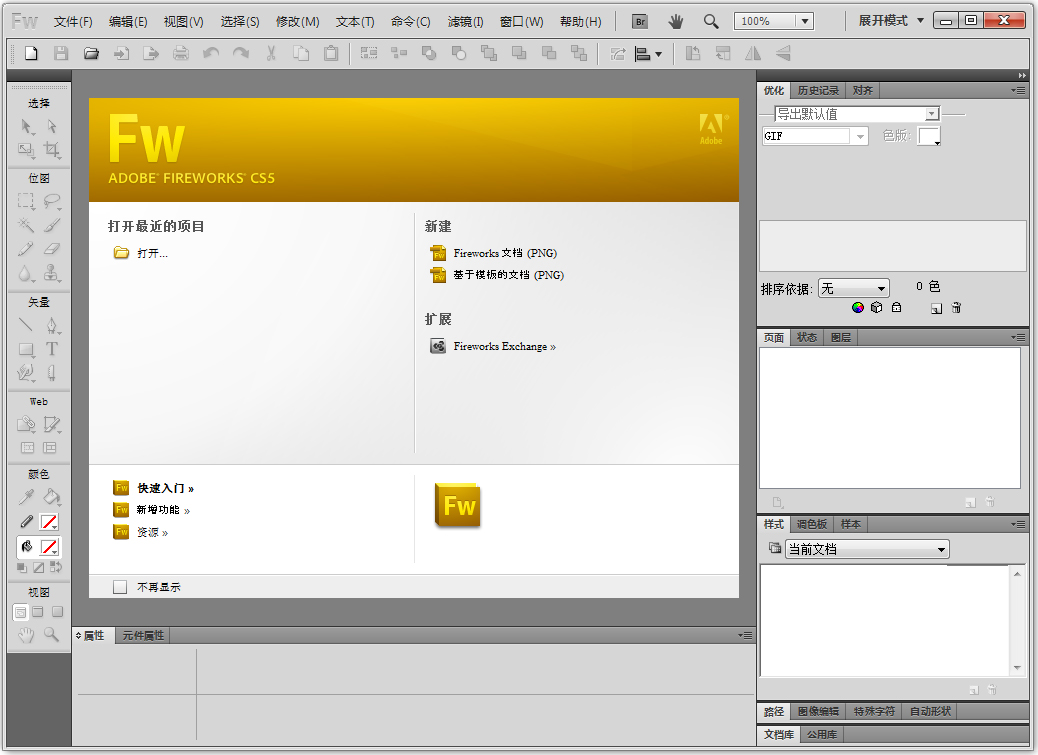Screen dimensions: 1038x755
Task: Click the fill color swatch in 颜色
Action: (x=49, y=547)
